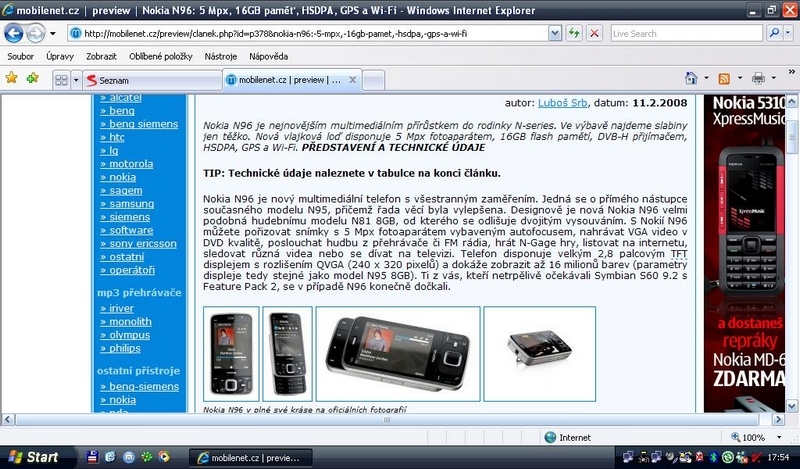Viewport: 800px width, 469px height.
Task: Click into the Live Search box
Action: click(687, 34)
